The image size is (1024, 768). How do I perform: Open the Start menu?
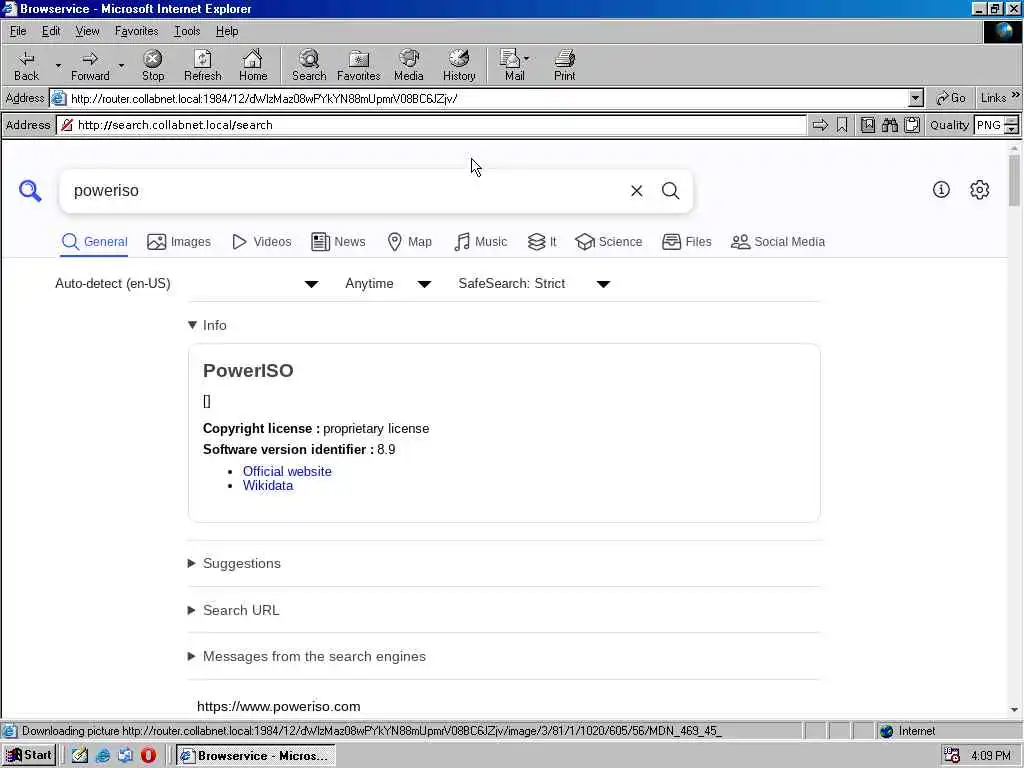pyautogui.click(x=29, y=755)
